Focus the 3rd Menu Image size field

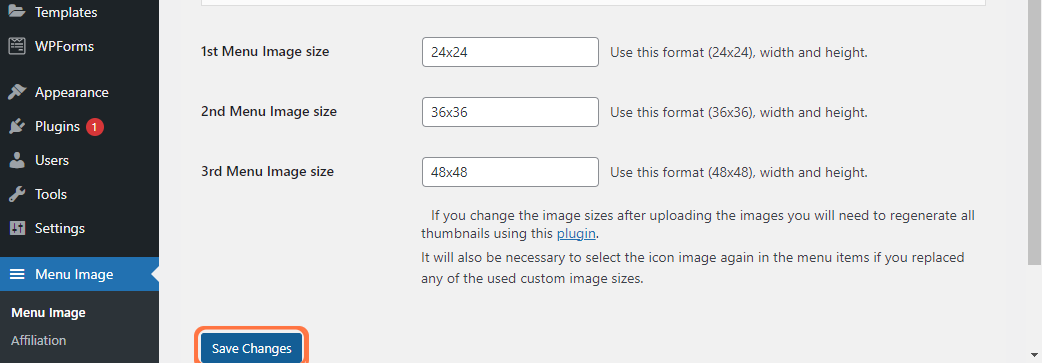(x=510, y=172)
